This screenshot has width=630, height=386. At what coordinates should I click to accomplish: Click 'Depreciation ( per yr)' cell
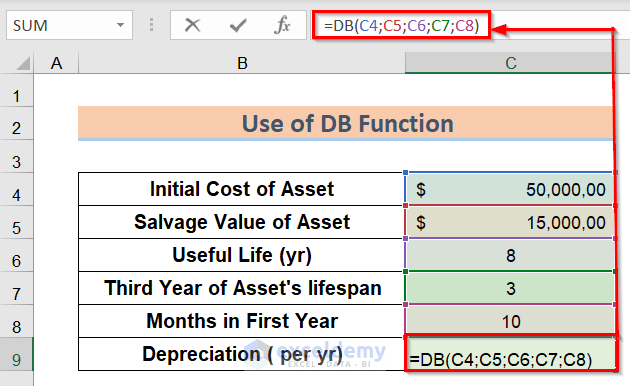tap(241, 354)
